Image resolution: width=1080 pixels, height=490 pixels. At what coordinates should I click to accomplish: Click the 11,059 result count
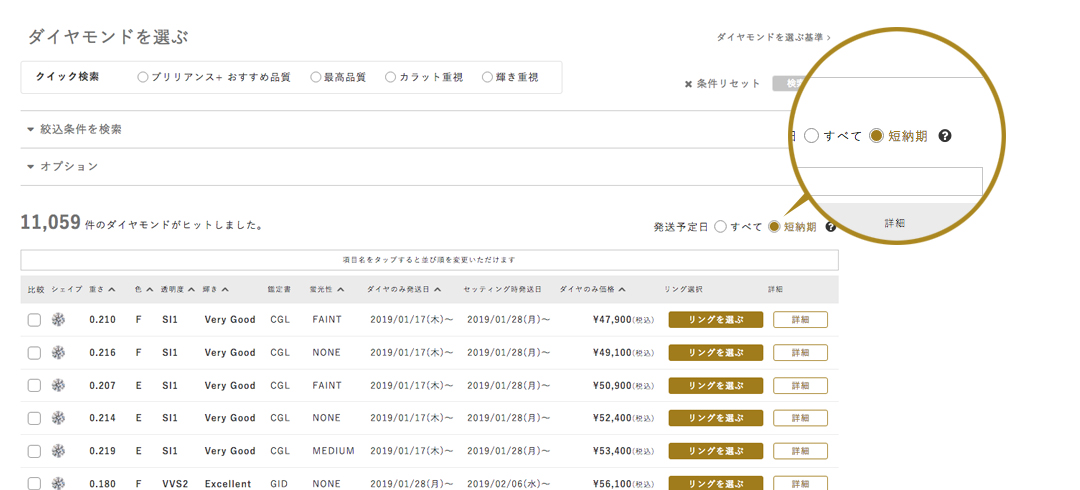51,223
